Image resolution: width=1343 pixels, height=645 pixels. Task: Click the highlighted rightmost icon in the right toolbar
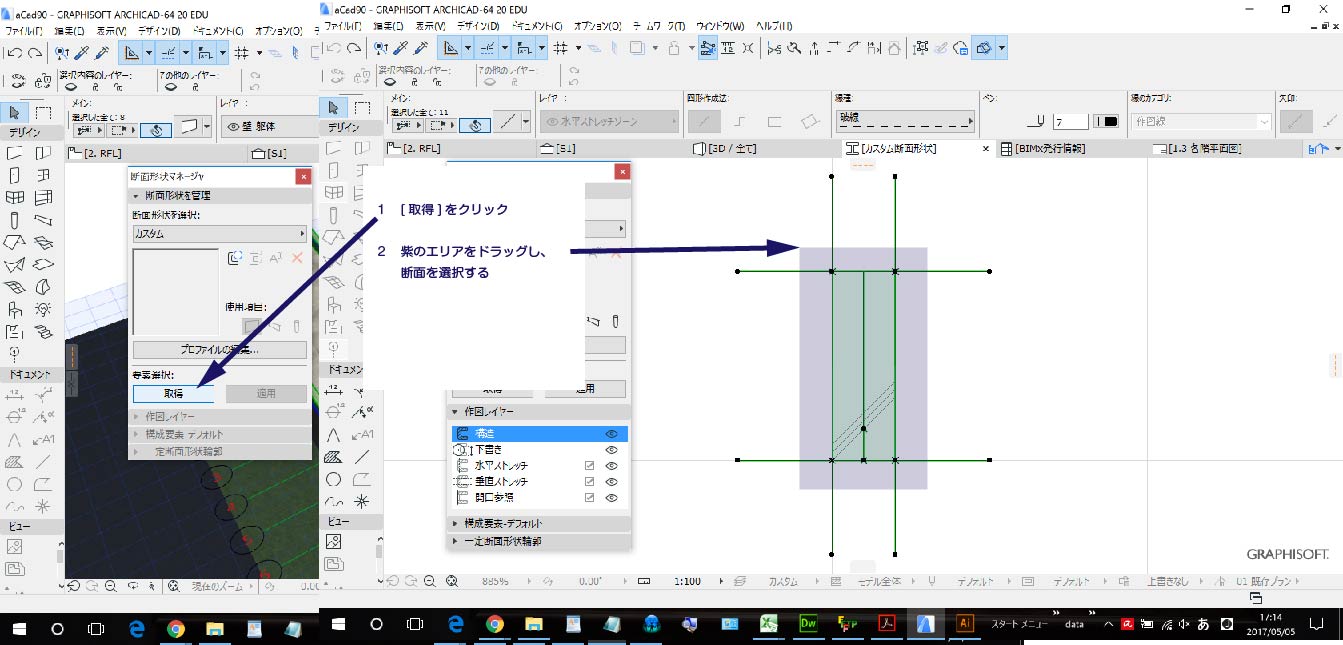983,47
